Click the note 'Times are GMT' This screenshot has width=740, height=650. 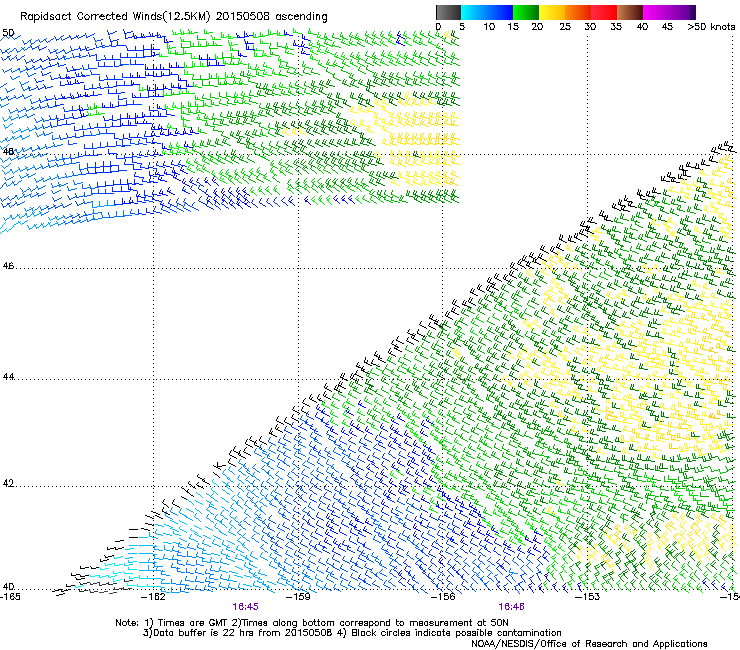[x=193, y=623]
